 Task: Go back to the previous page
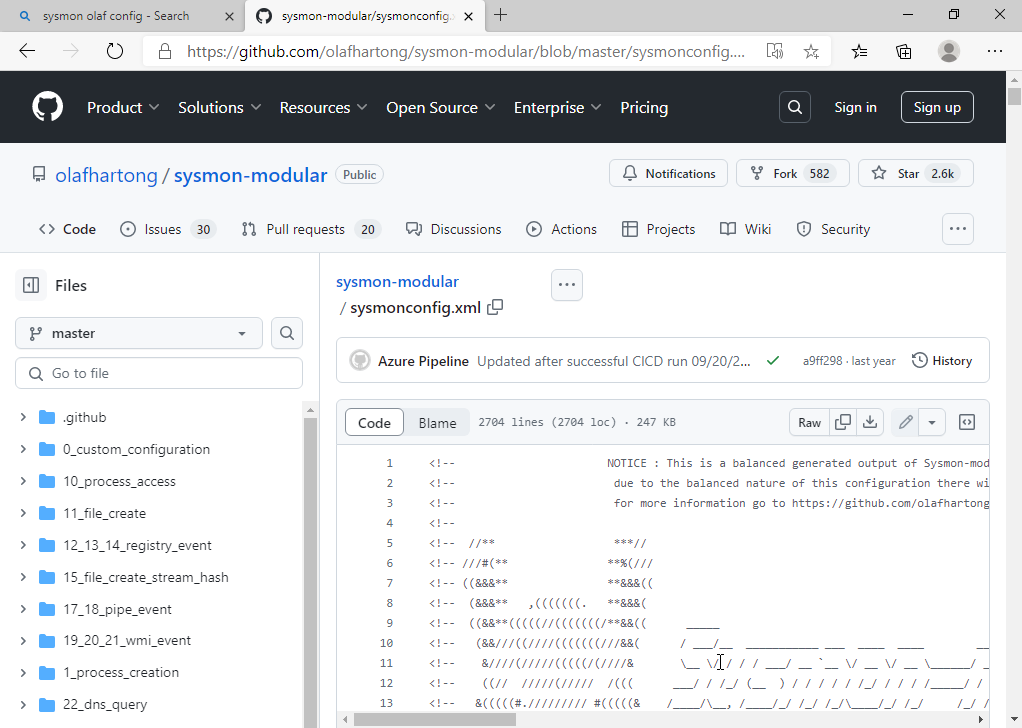tap(27, 51)
